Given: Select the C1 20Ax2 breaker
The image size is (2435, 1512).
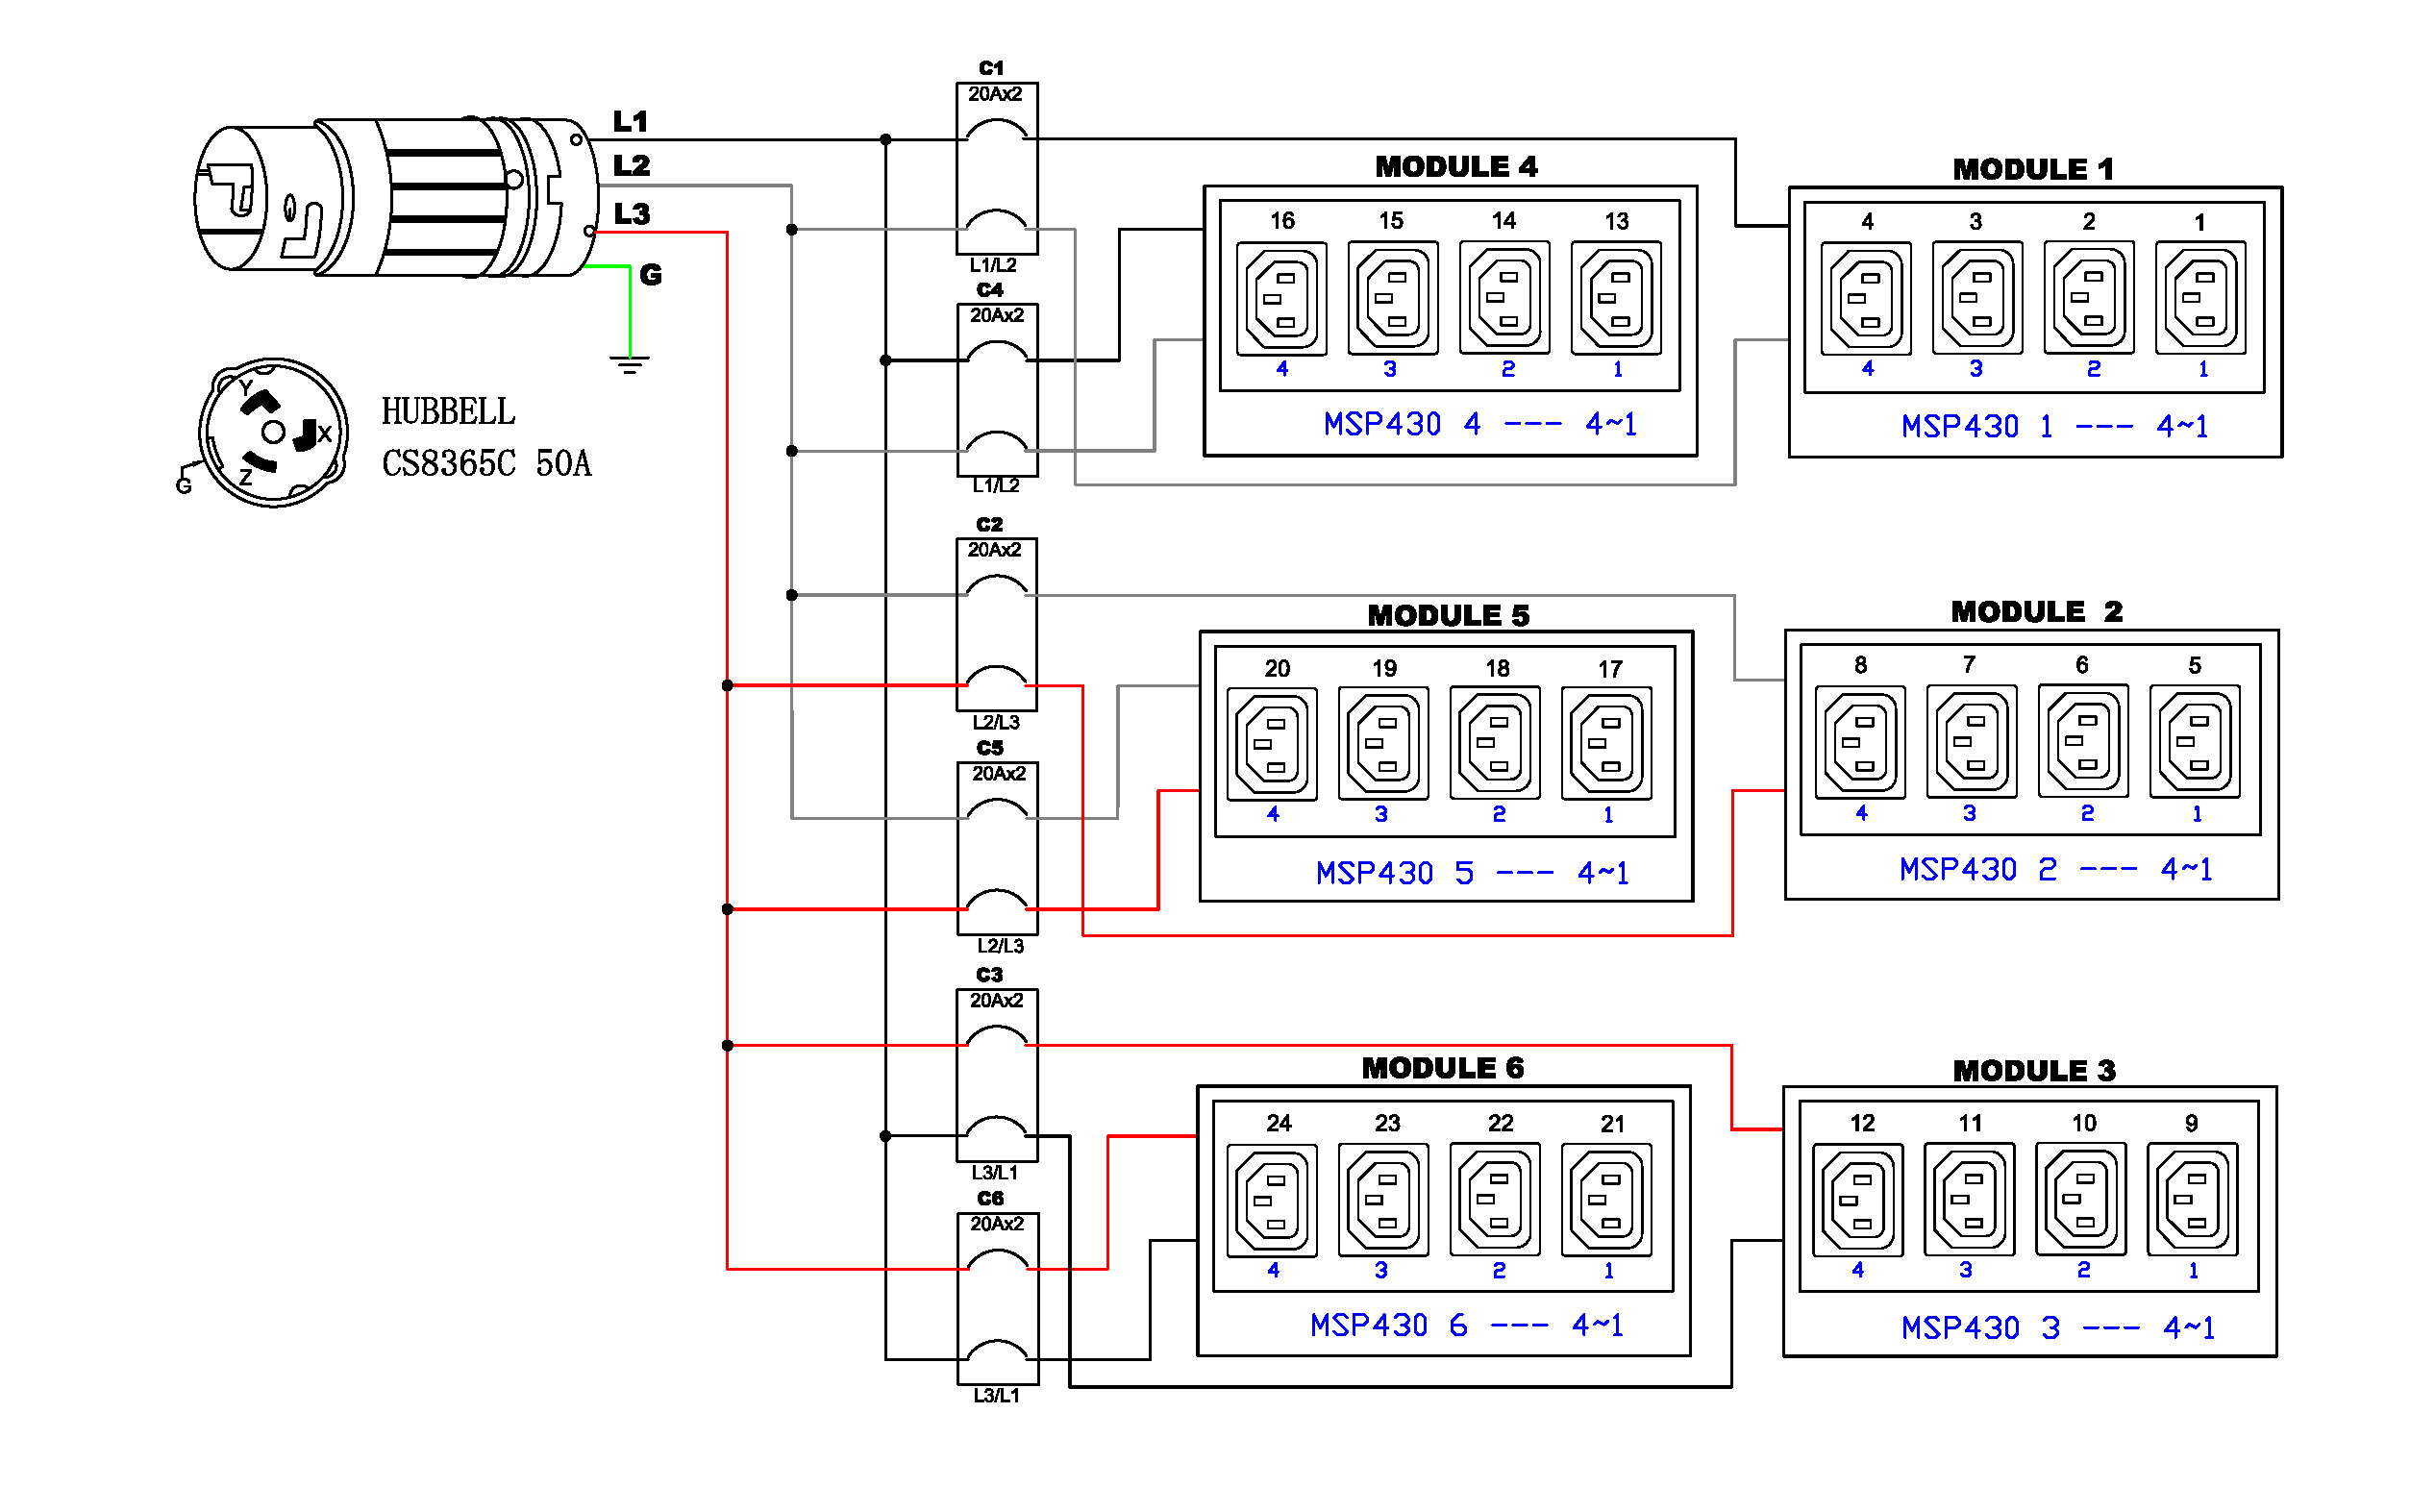Looking at the screenshot, I should 997,168.
